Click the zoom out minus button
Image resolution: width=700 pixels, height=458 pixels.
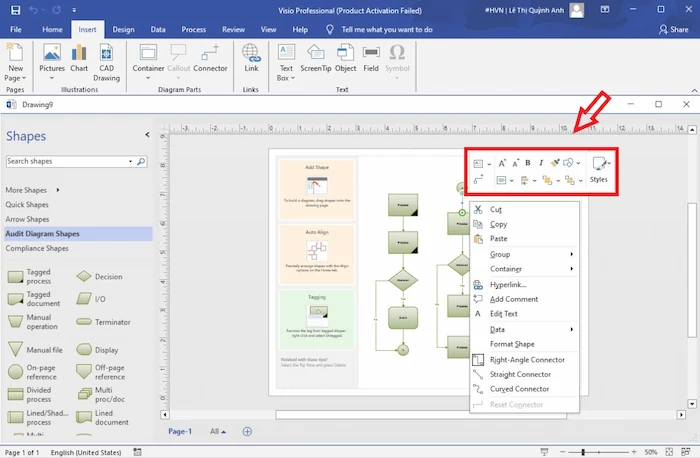(x=562, y=452)
